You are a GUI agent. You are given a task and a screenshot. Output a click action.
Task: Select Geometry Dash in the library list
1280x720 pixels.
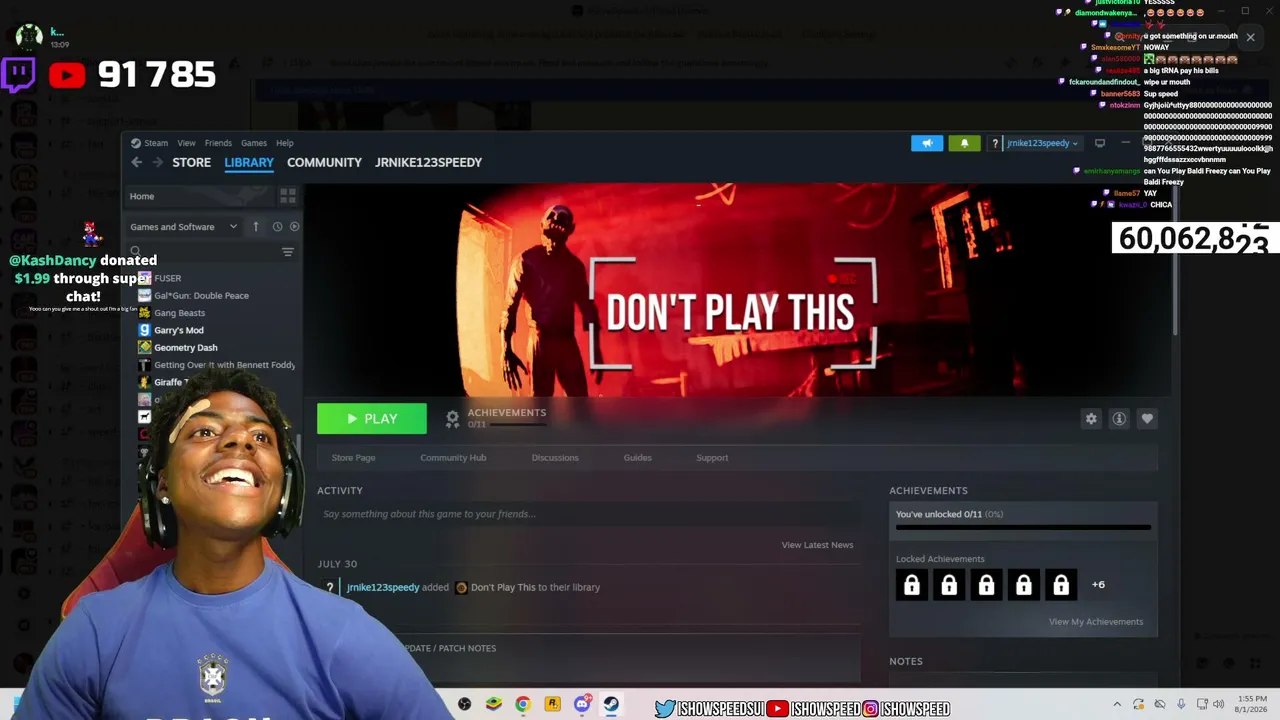coord(185,348)
